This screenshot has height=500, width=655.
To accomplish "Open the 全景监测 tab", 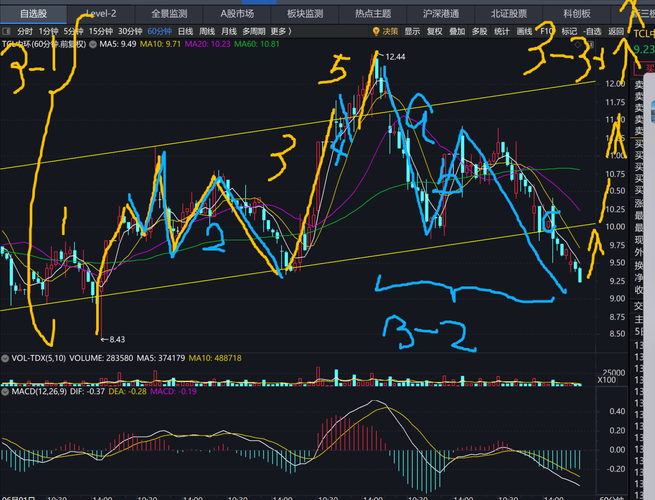I will point(169,14).
